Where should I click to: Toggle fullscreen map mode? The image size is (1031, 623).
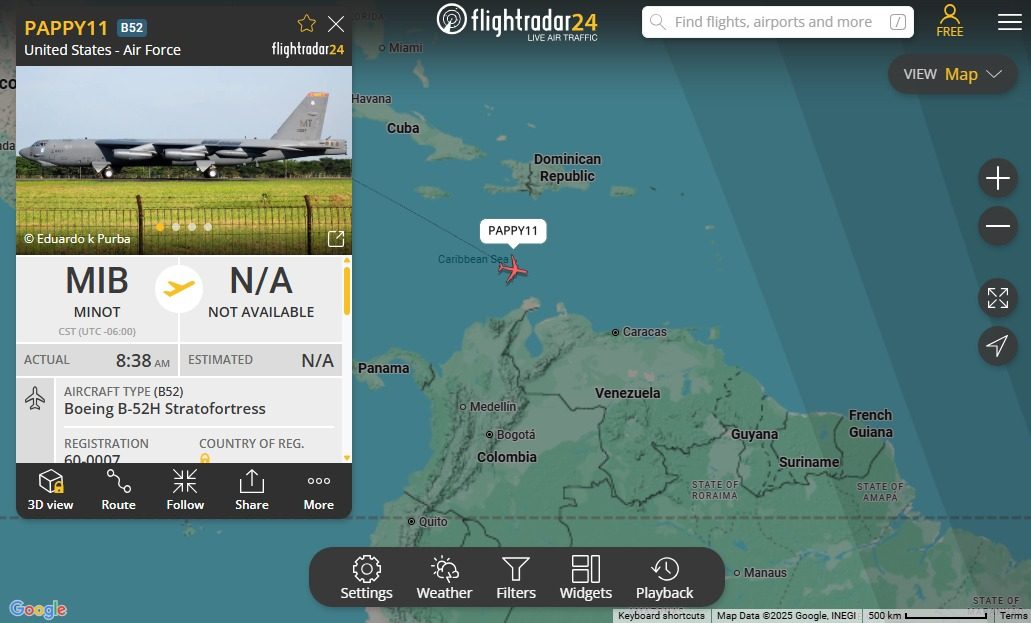[x=997, y=298]
